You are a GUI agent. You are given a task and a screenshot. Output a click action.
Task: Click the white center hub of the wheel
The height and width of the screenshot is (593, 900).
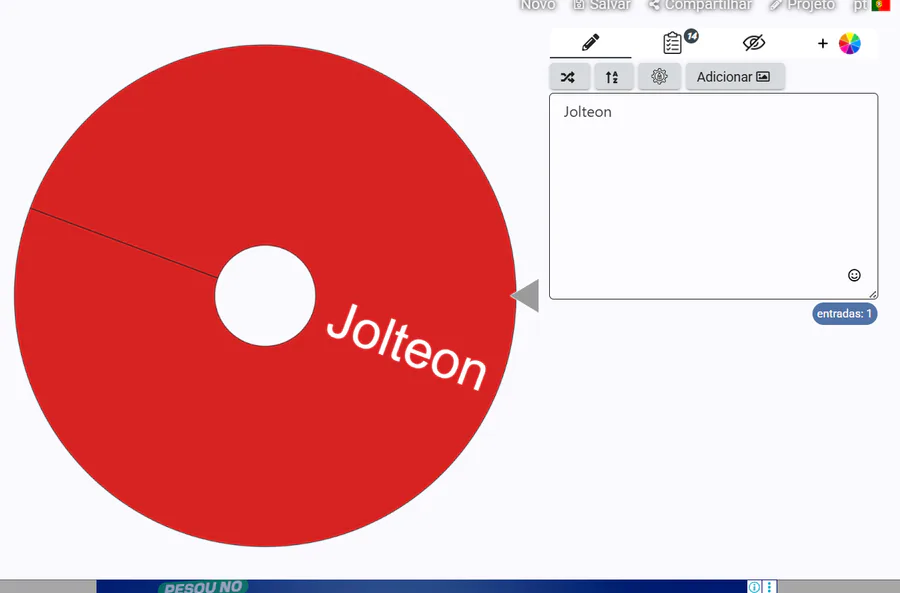(x=265, y=296)
